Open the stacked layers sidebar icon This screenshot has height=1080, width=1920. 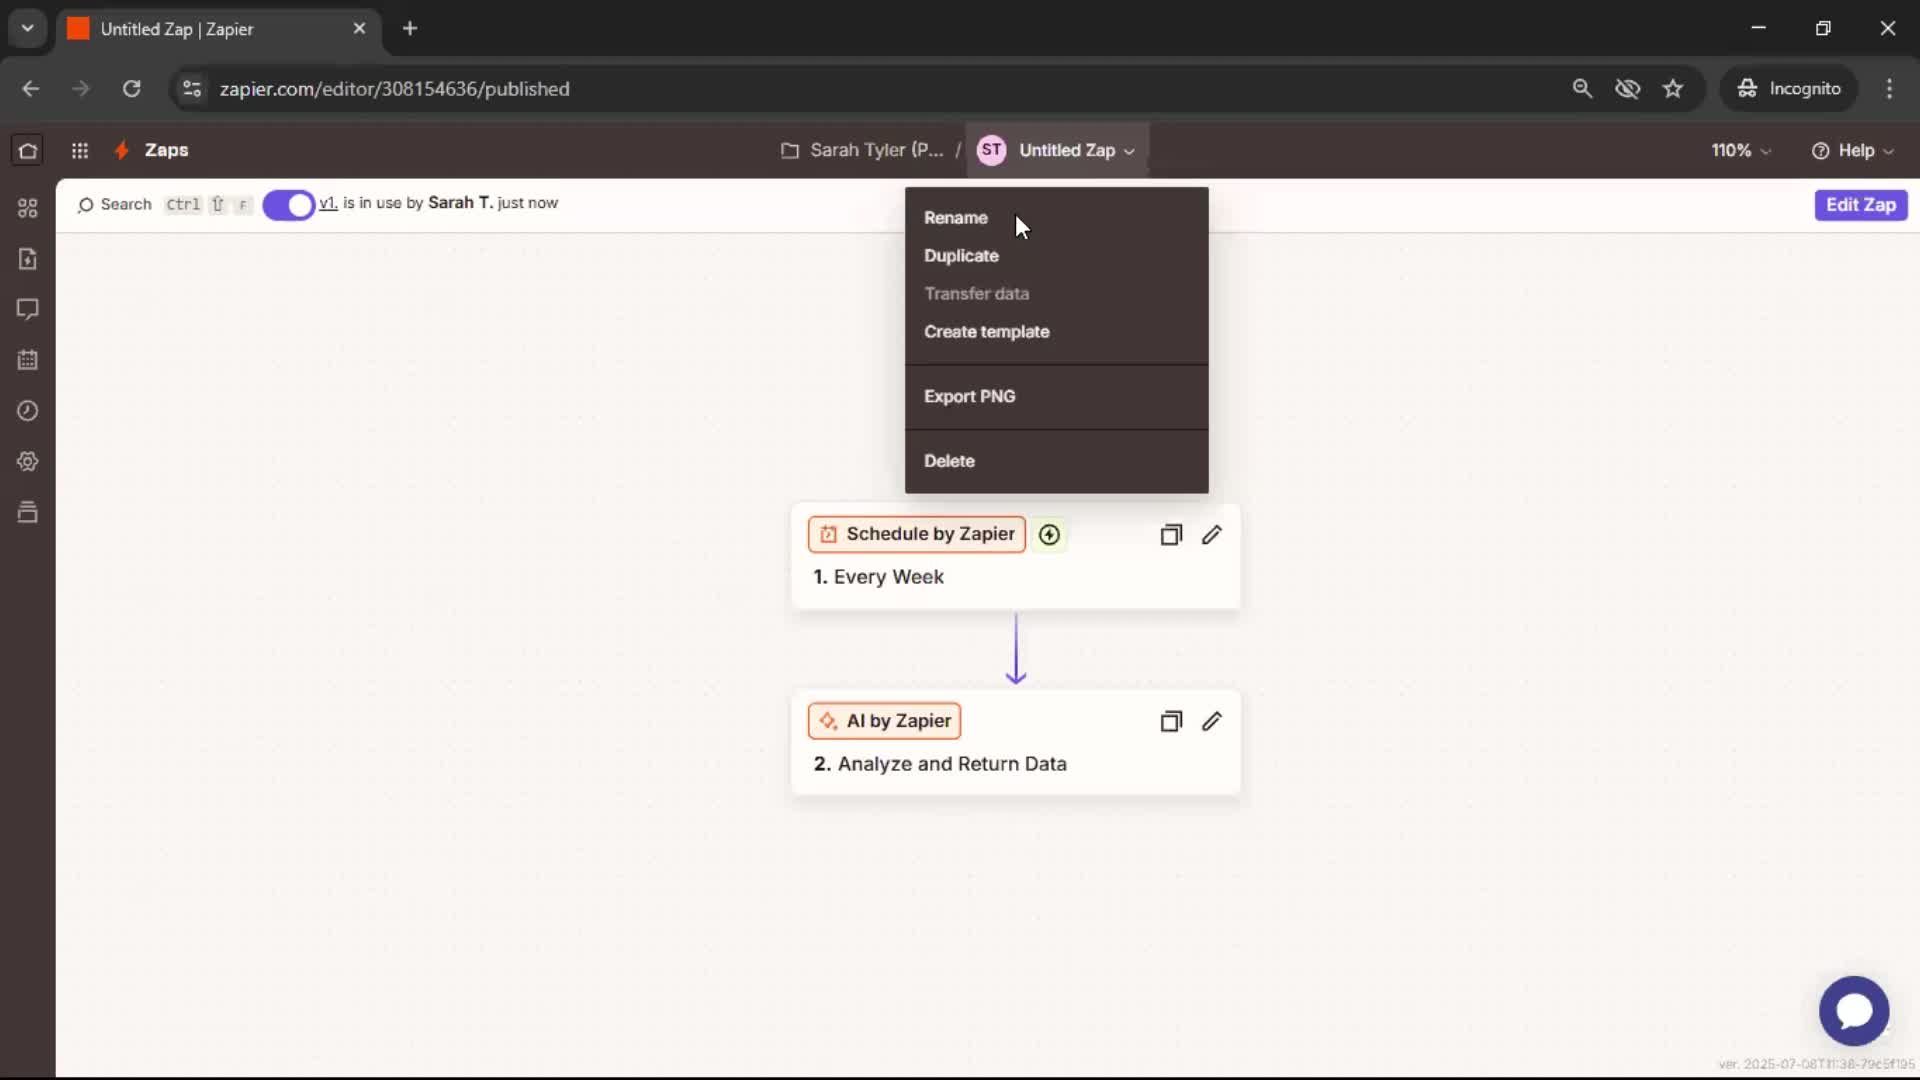(x=28, y=512)
